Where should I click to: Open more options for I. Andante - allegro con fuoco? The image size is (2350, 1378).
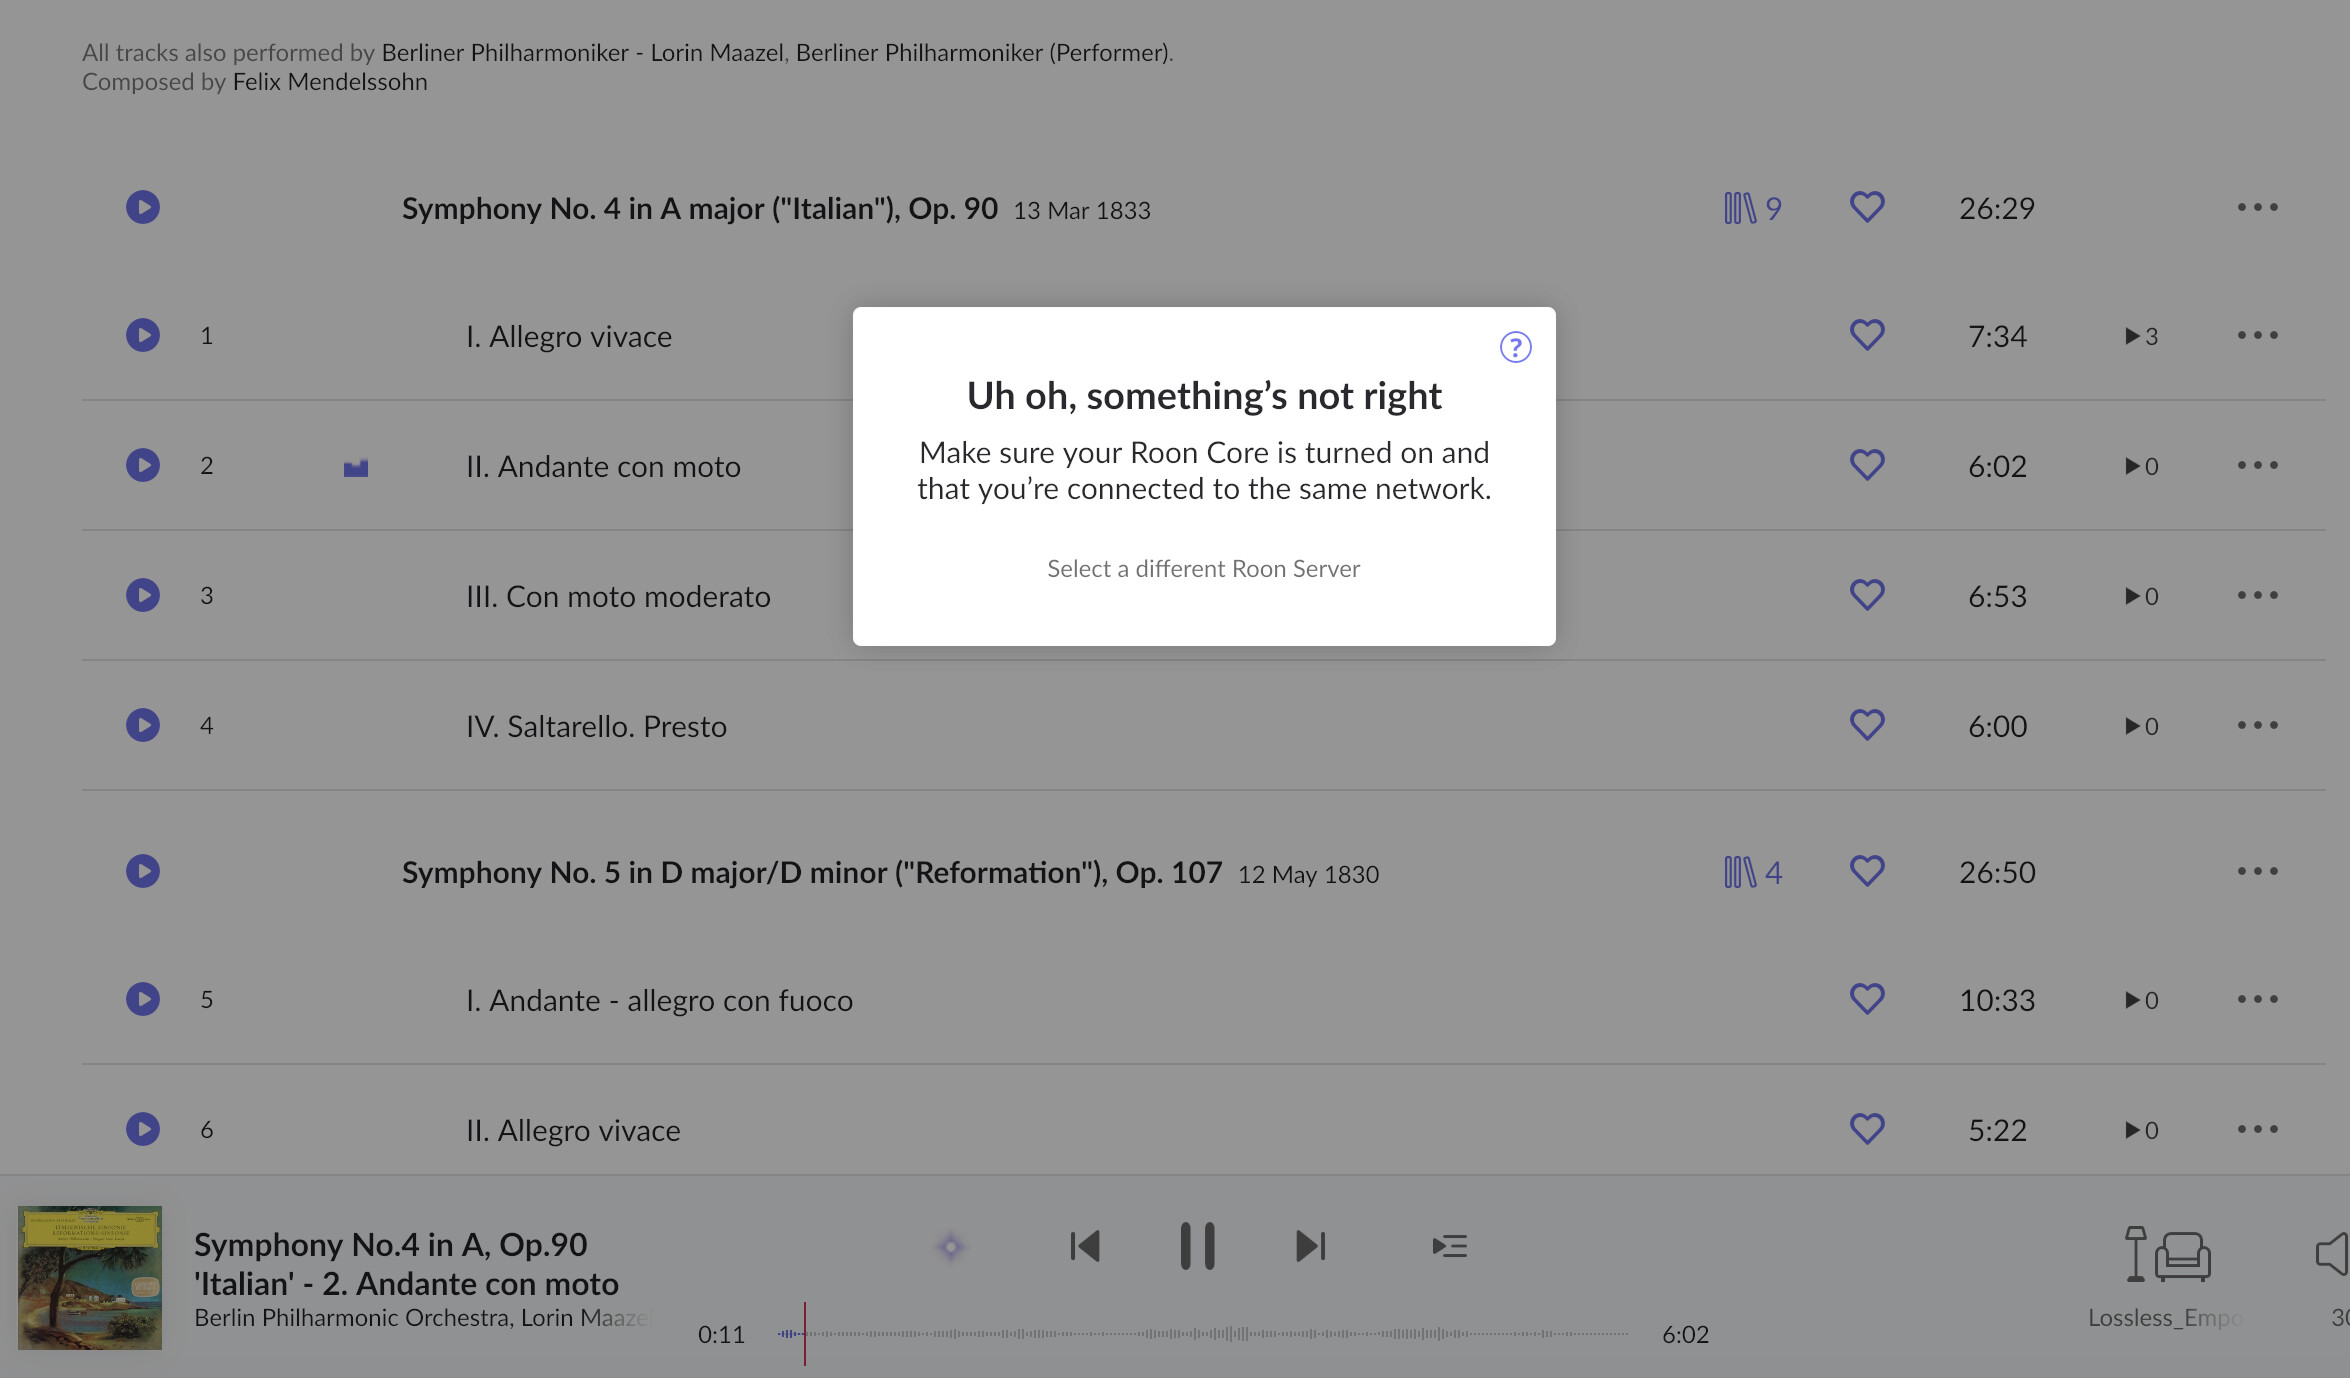2258,999
